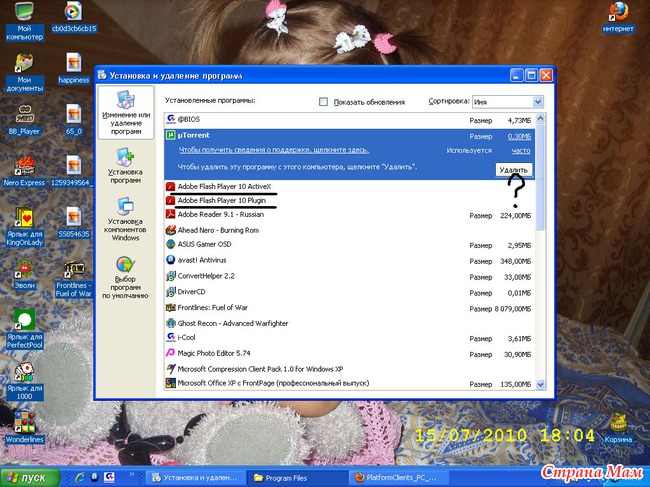Click the avast! Antivirus icon
650x487 pixels.
coord(170,260)
